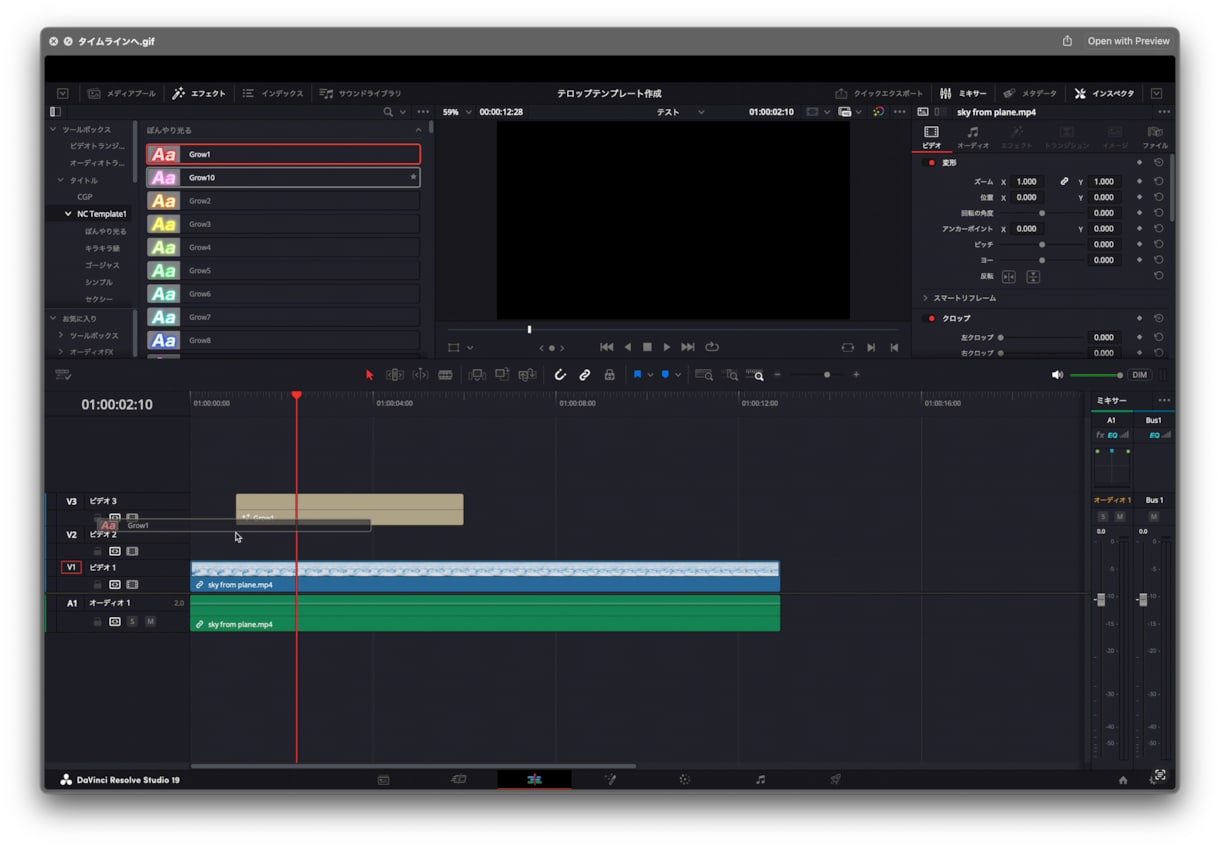The height and width of the screenshot is (847, 1220).
Task: Open the サウンドライブラリ panel
Action: [x=361, y=93]
